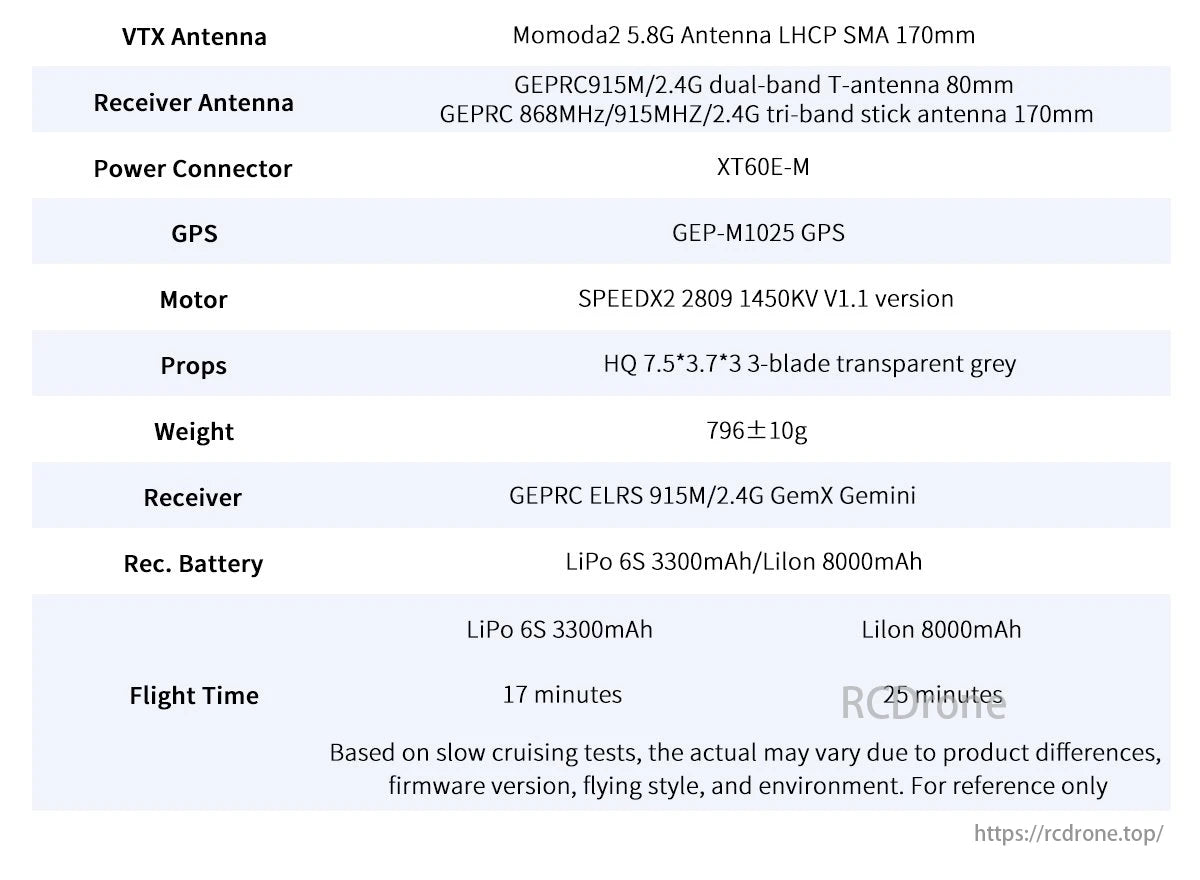Click the 796±10g weight value
Image resolution: width=1200 pixels, height=880 pixels.
(x=756, y=431)
